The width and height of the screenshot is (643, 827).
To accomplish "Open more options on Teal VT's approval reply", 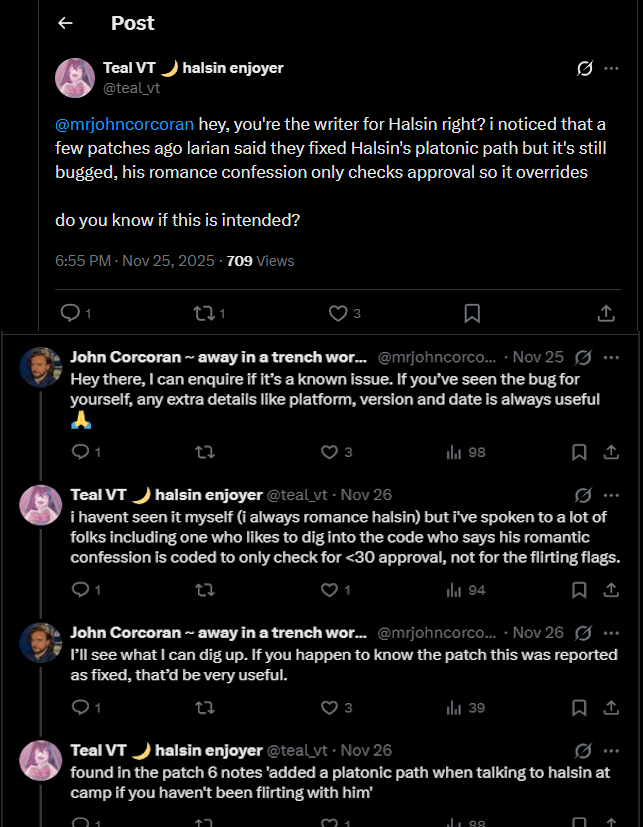I will coord(611,495).
